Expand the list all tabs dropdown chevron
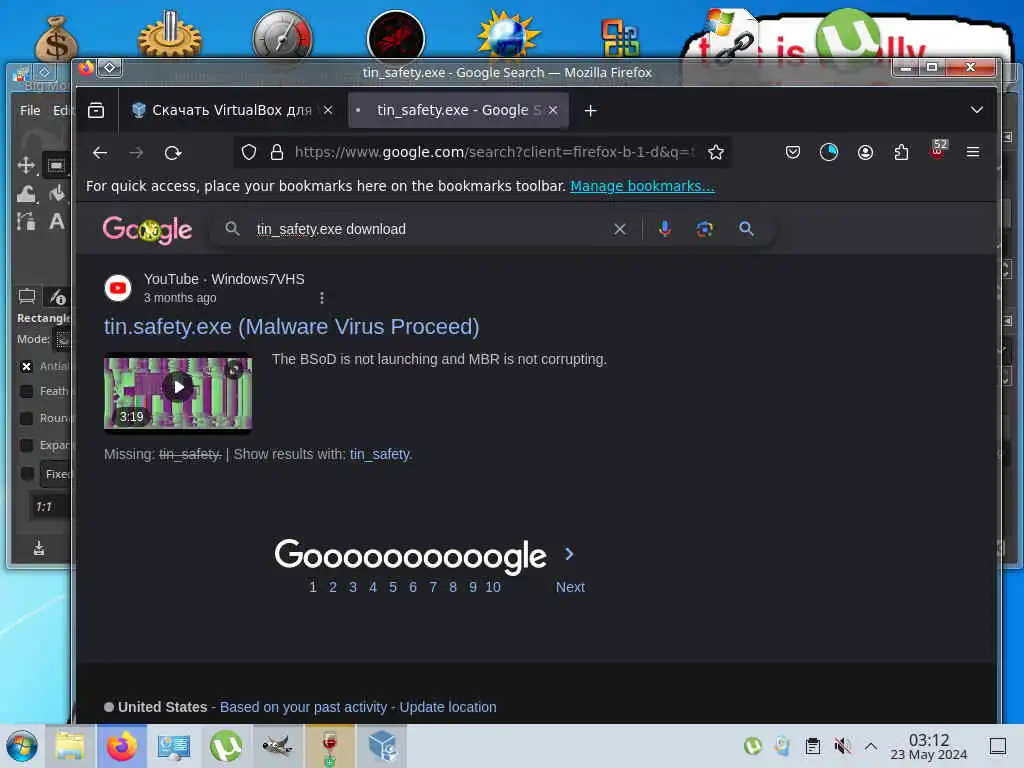Screen dimensions: 1024x768 pyautogui.click(x=976, y=110)
